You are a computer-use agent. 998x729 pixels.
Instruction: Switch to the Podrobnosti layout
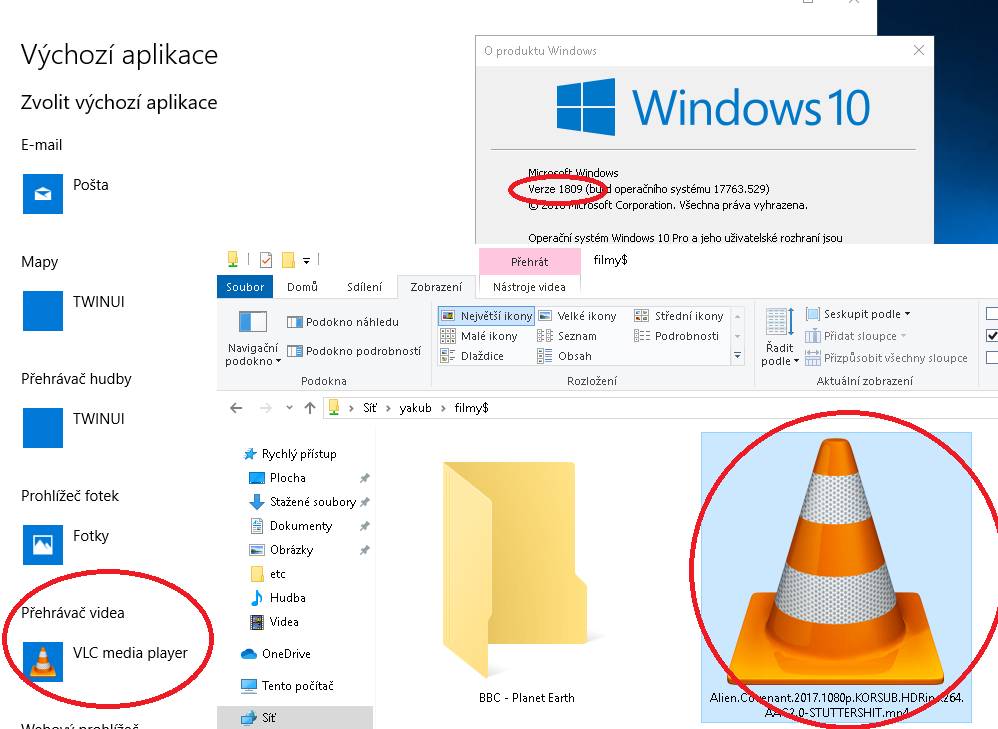coord(677,336)
